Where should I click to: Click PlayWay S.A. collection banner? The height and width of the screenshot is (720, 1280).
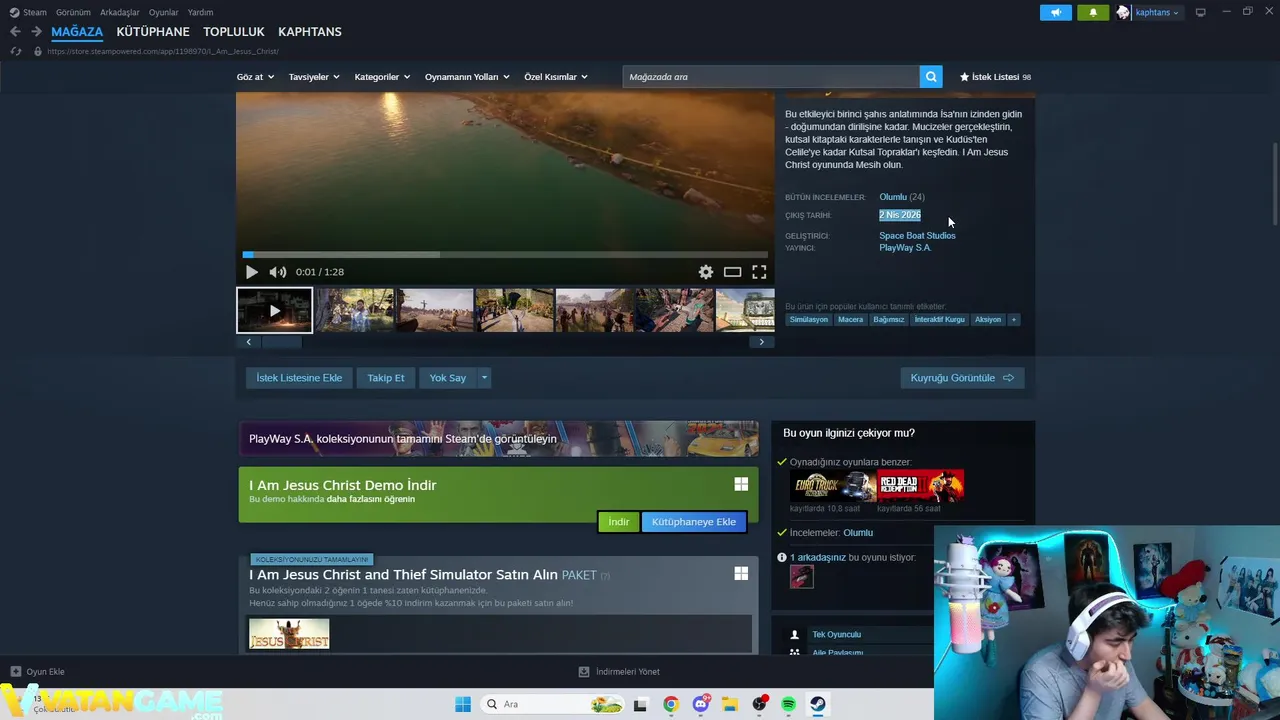coord(498,439)
